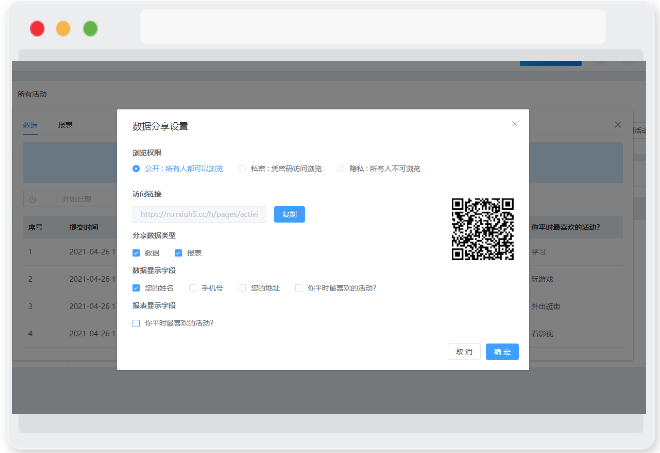Click the 提交时间 column header
660x453 pixels.
[x=84, y=227]
